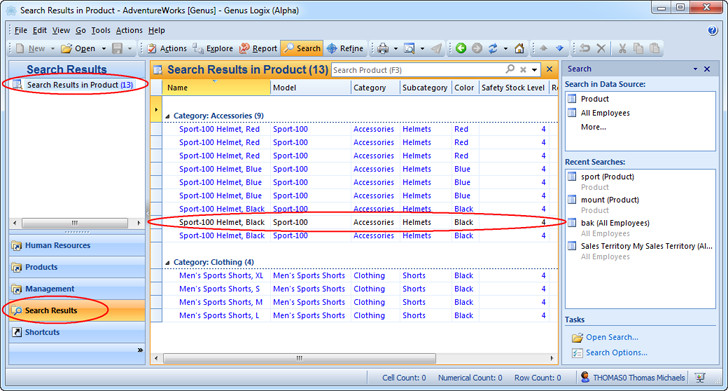Image resolution: width=728 pixels, height=391 pixels.
Task: Sort by the Name column header
Action: pyautogui.click(x=216, y=88)
